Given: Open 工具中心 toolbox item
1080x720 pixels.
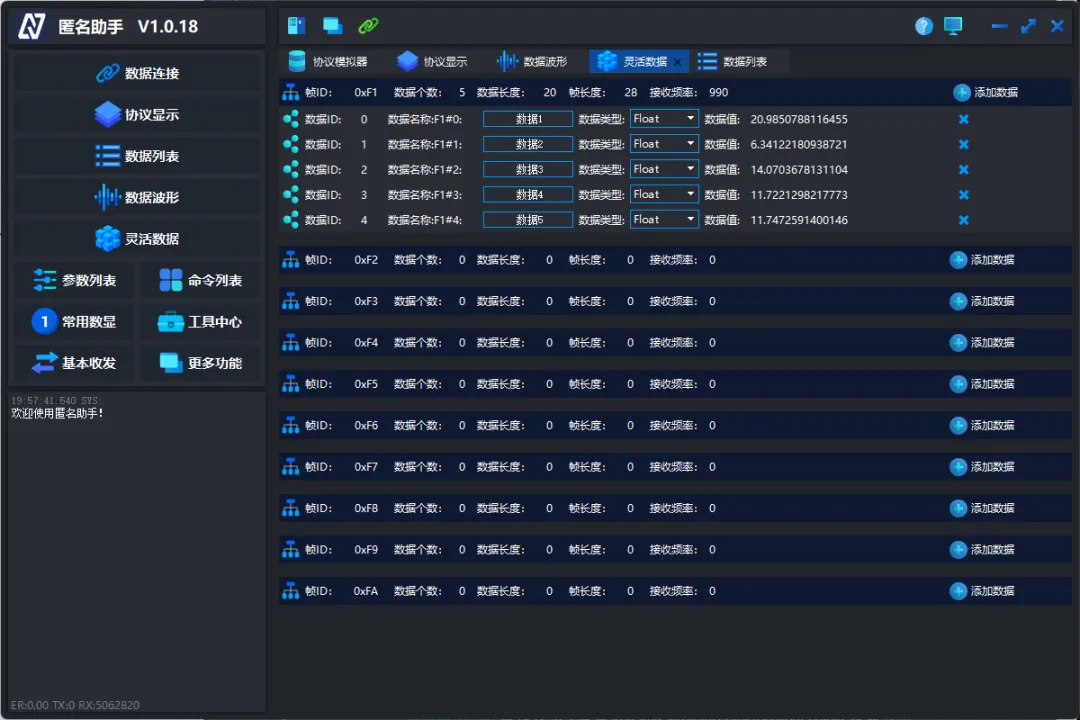Looking at the screenshot, I should click(200, 322).
